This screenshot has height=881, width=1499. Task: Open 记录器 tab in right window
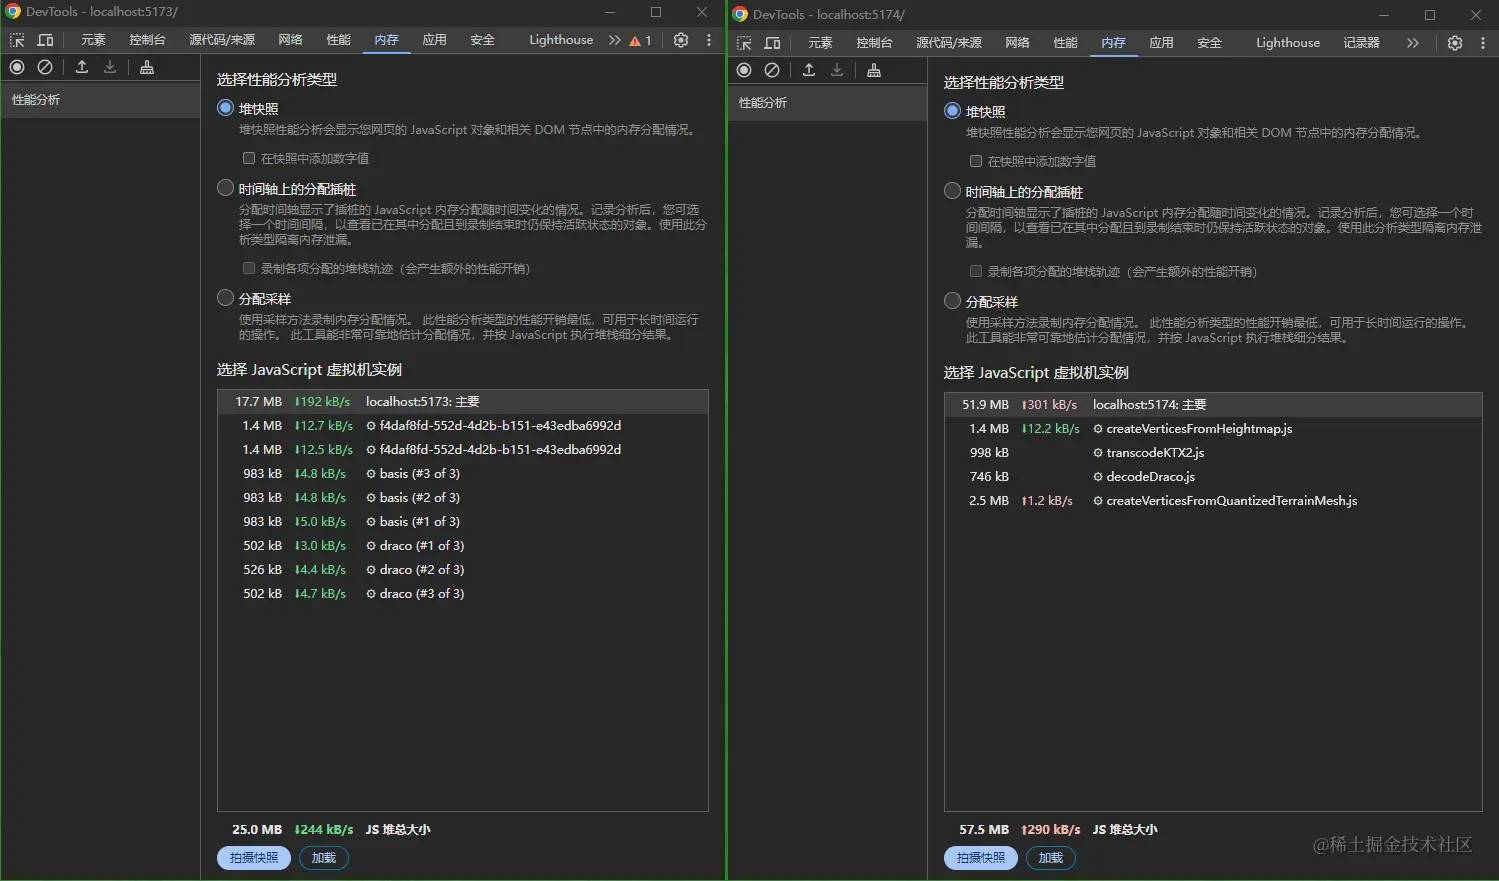1361,43
